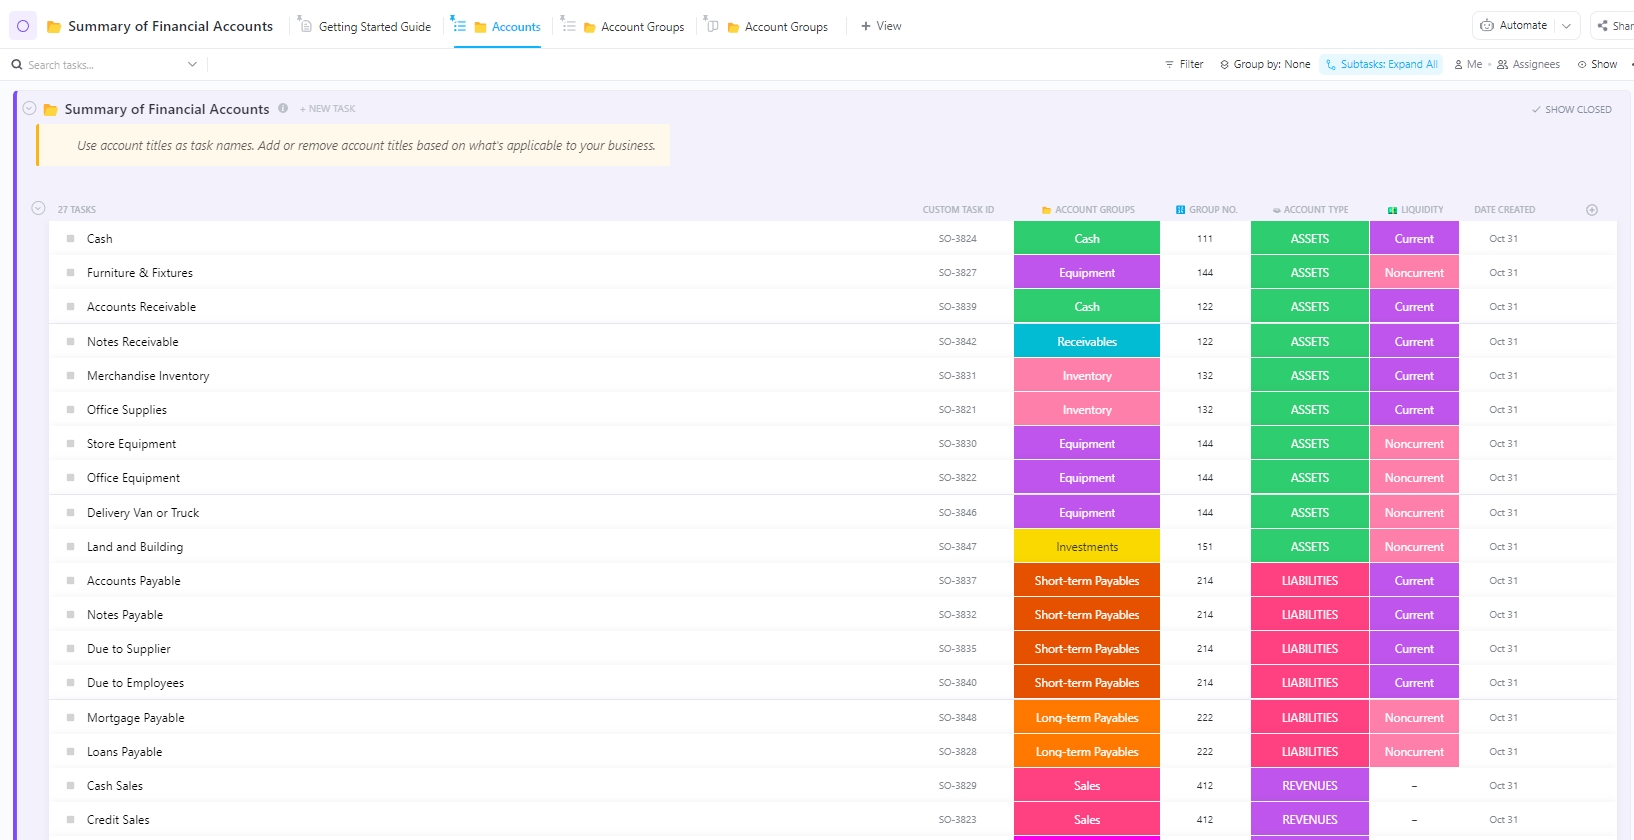This screenshot has height=840, width=1634.
Task: Click the info icon next to list name
Action: click(283, 108)
